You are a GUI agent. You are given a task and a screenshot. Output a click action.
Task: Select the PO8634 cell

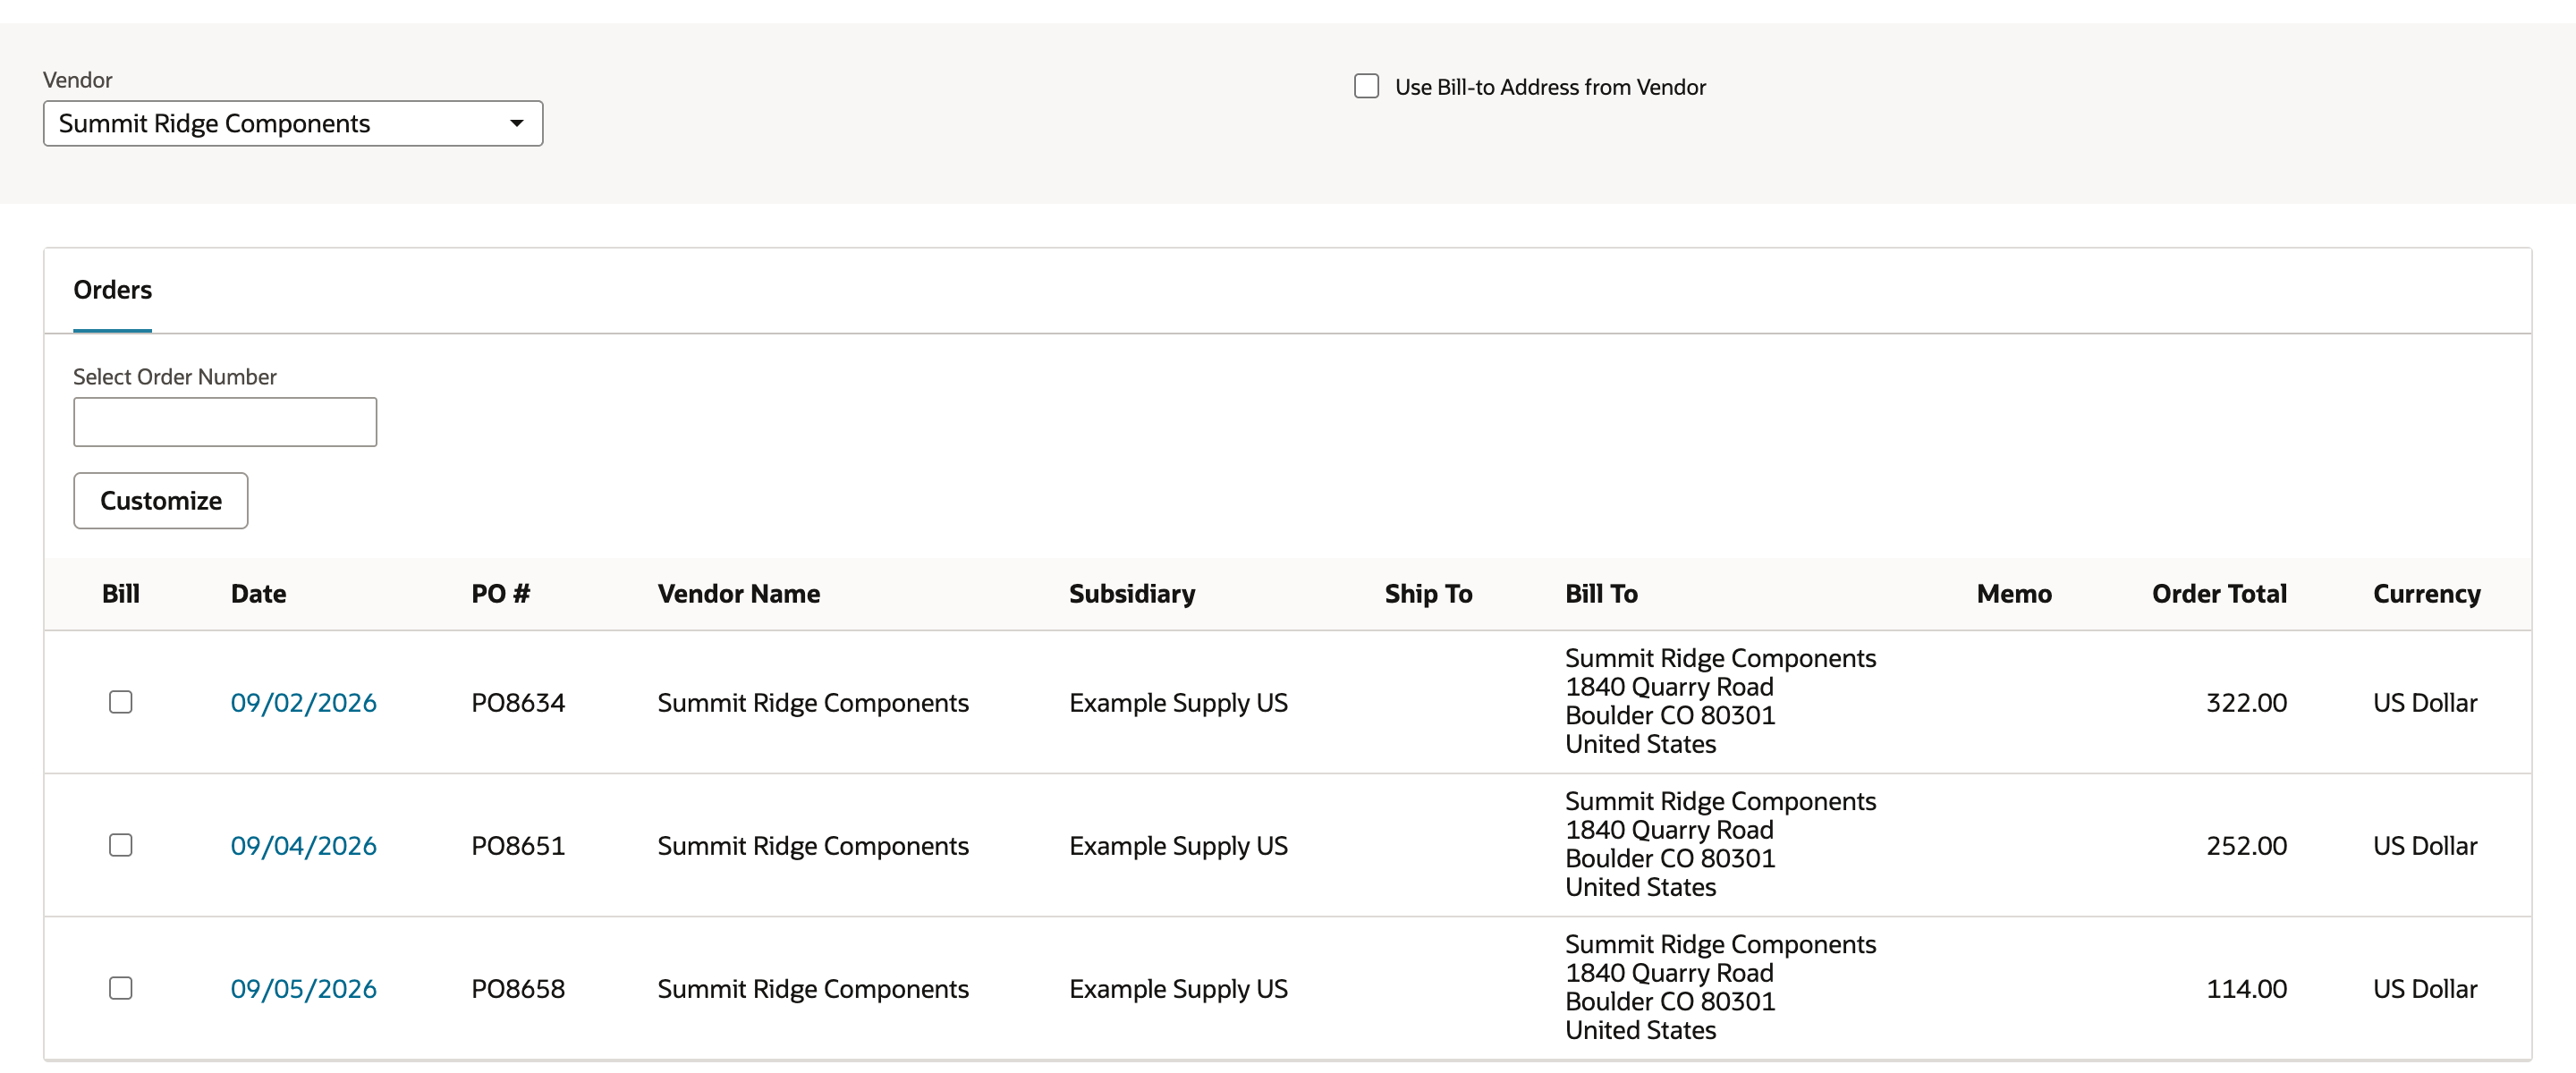(518, 702)
